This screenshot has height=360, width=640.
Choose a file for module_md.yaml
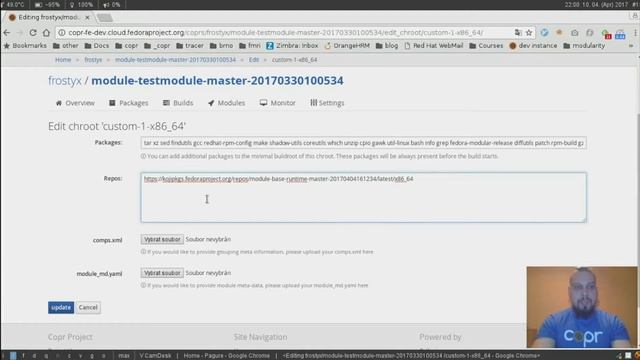tap(162, 273)
